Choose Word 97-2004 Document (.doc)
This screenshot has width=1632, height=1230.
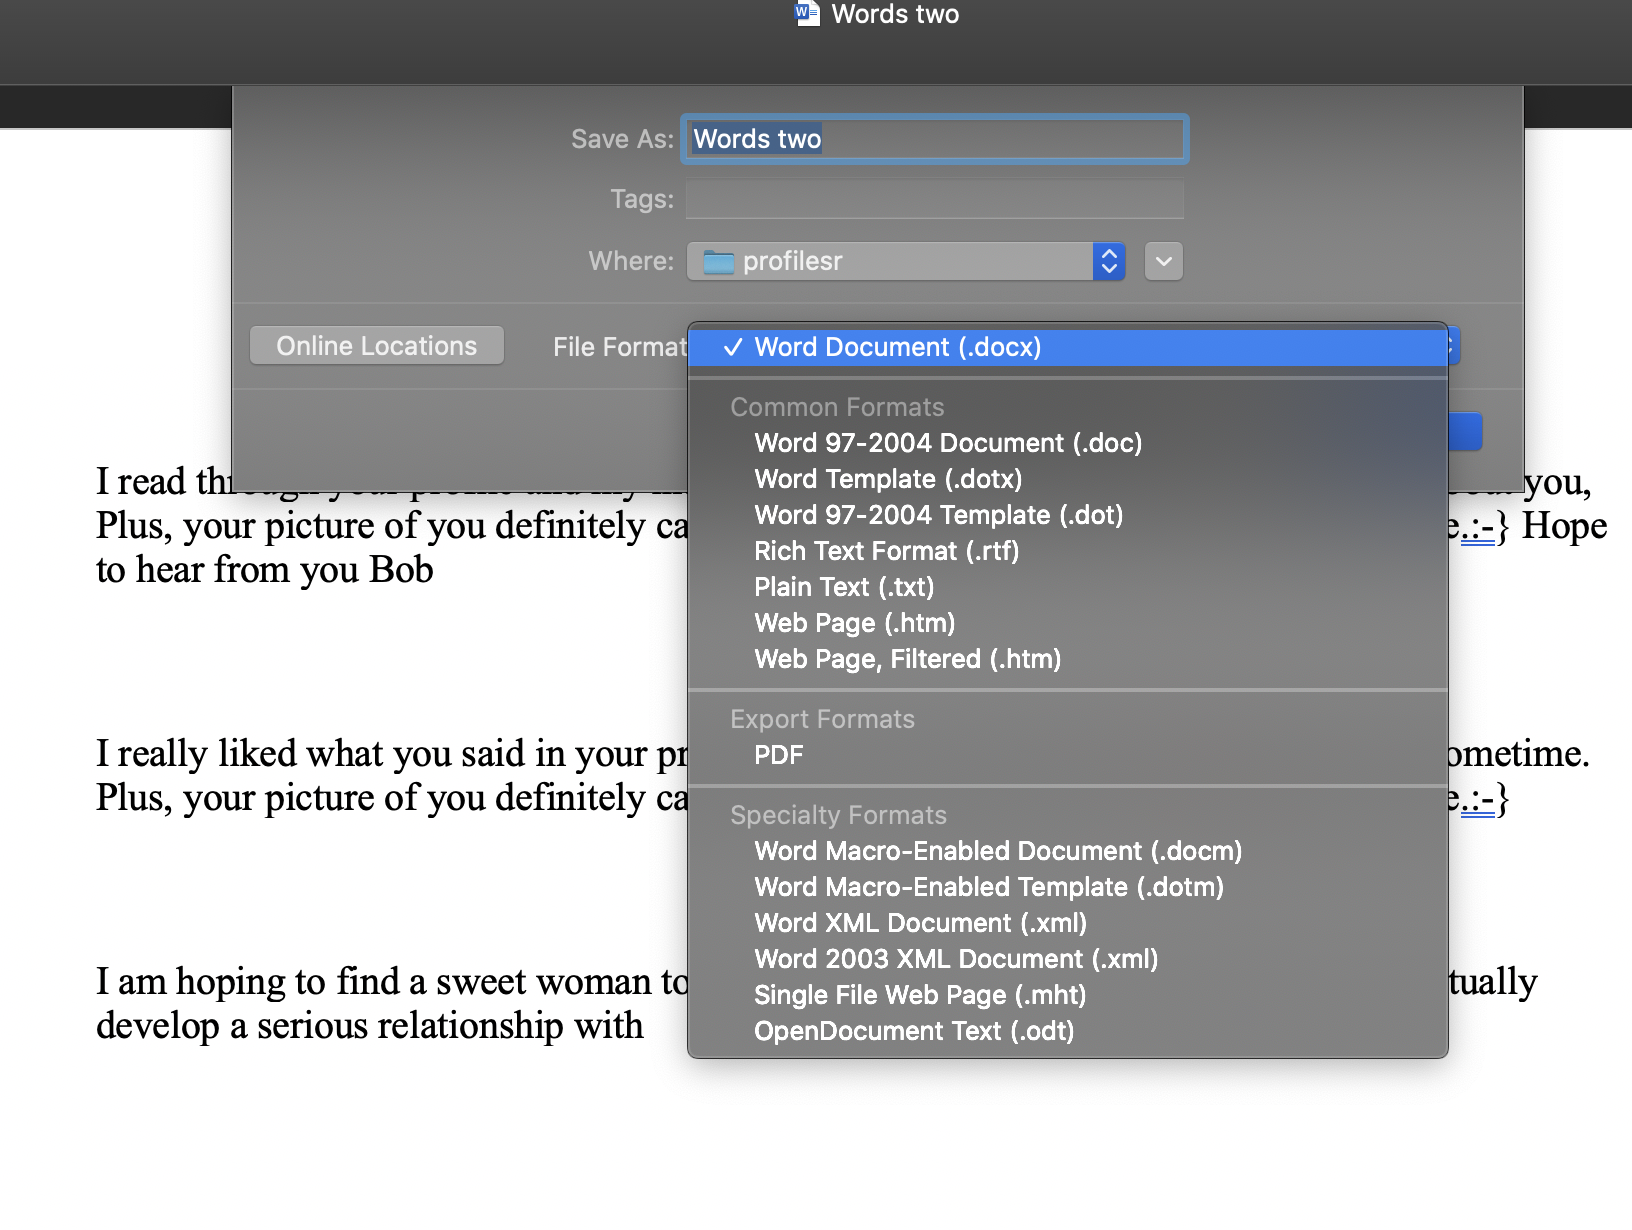pyautogui.click(x=1068, y=443)
